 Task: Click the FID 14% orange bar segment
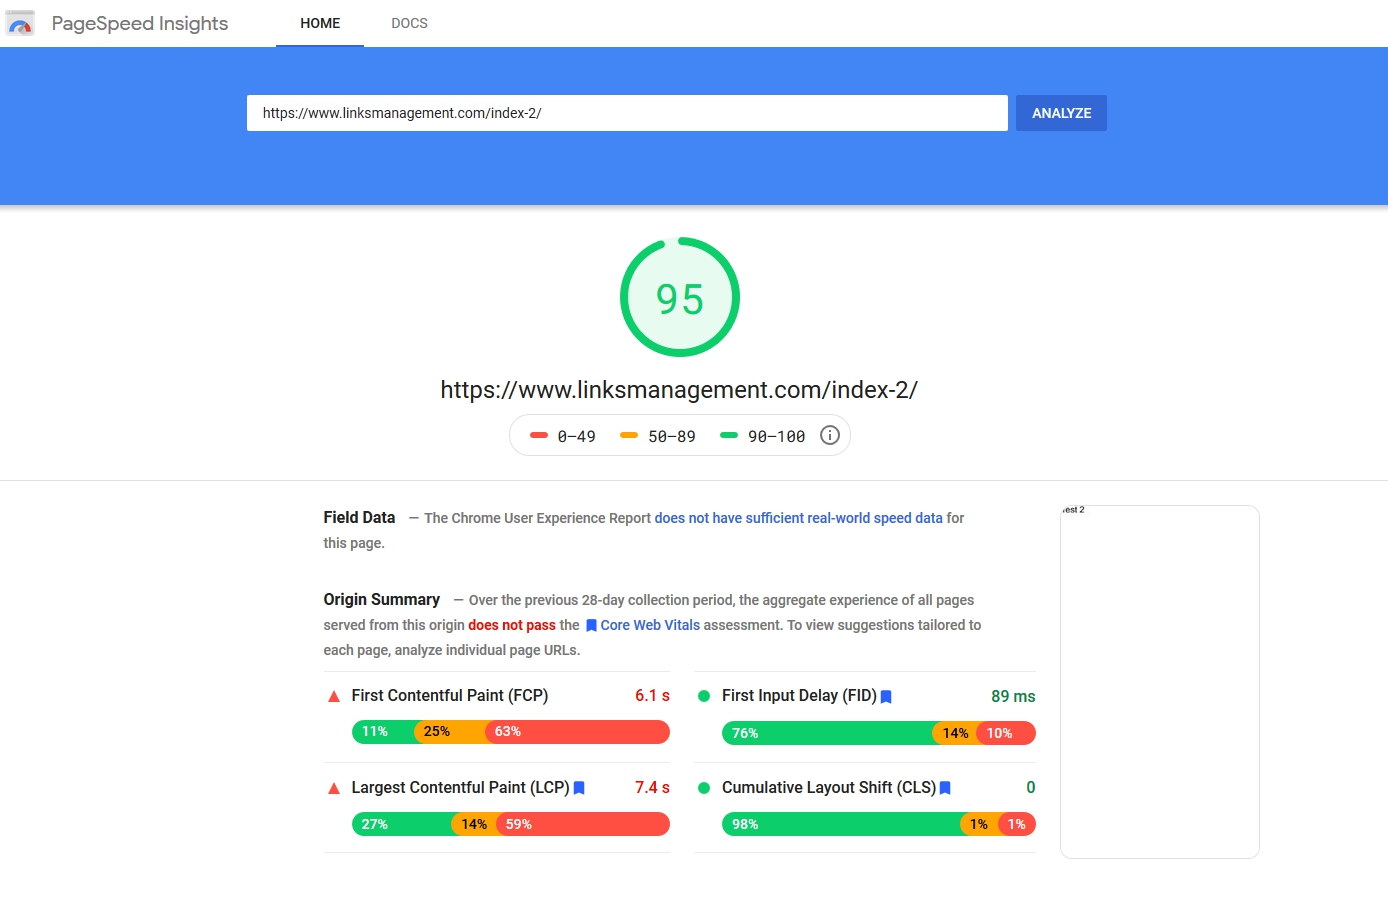[x=955, y=733]
